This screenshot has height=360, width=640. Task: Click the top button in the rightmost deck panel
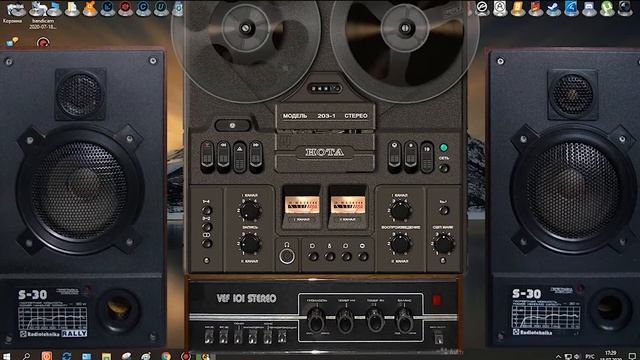[x=444, y=210]
